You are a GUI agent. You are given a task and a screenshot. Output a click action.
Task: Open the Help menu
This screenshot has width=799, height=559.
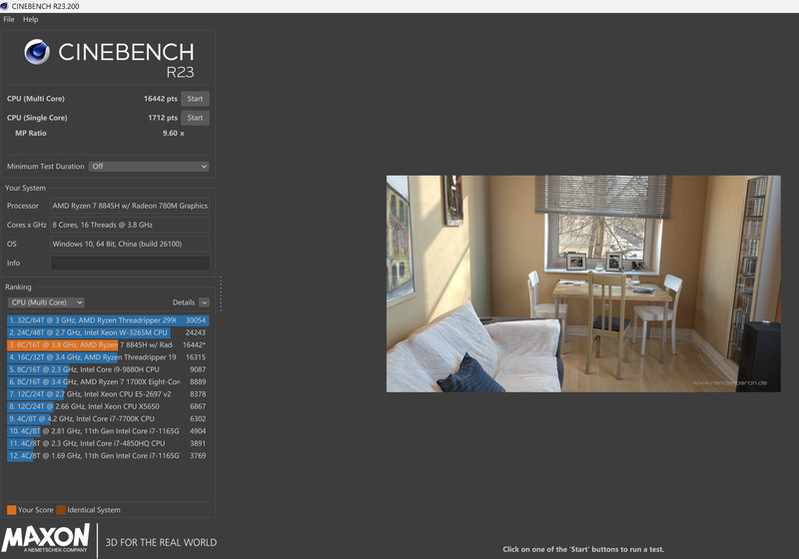(x=31, y=19)
